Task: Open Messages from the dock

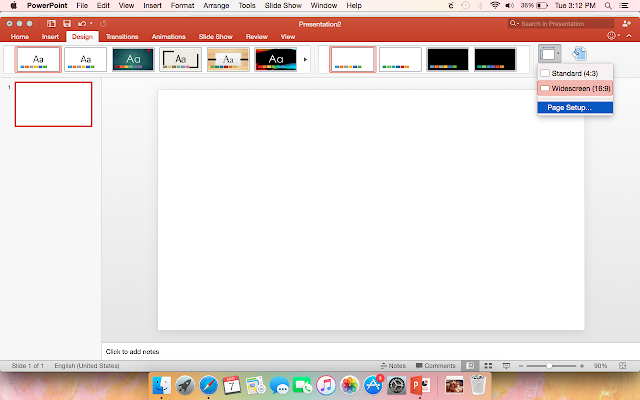Action: coord(279,385)
